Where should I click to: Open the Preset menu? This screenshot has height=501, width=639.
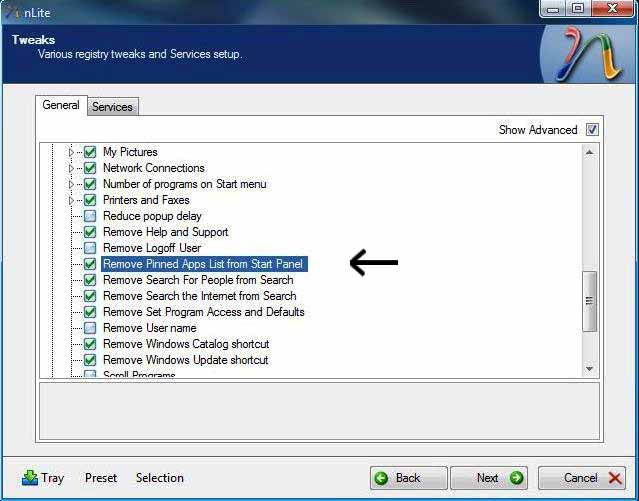(x=101, y=478)
